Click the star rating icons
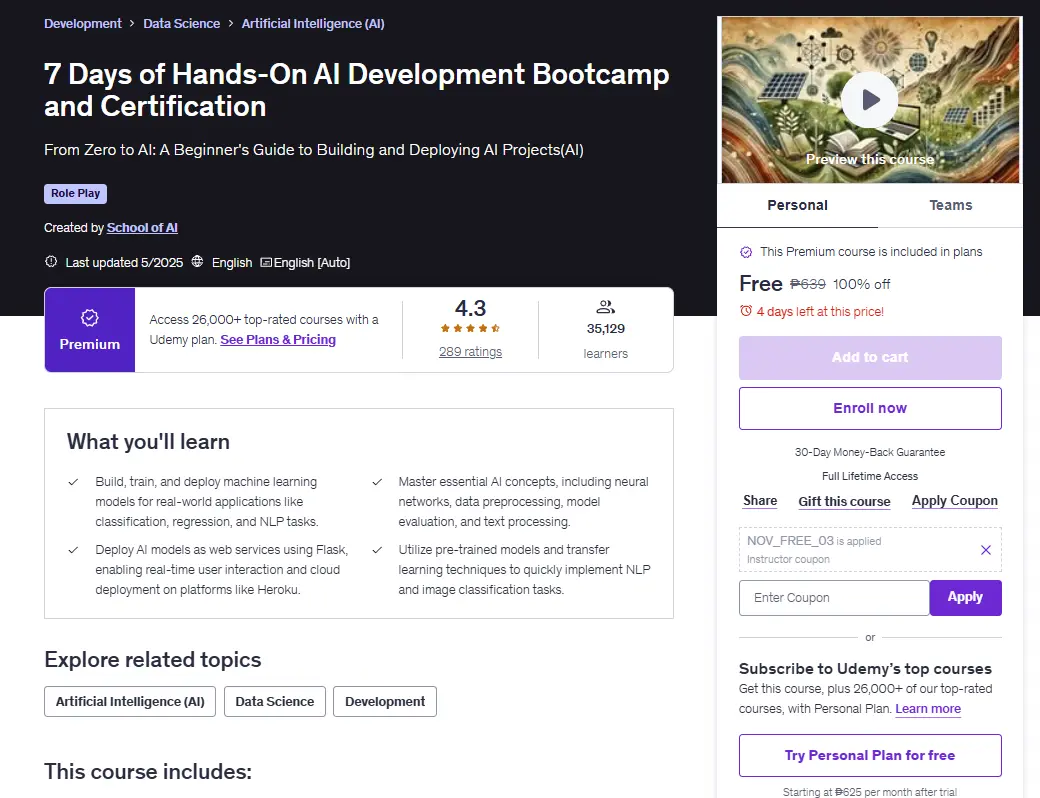 tap(470, 328)
